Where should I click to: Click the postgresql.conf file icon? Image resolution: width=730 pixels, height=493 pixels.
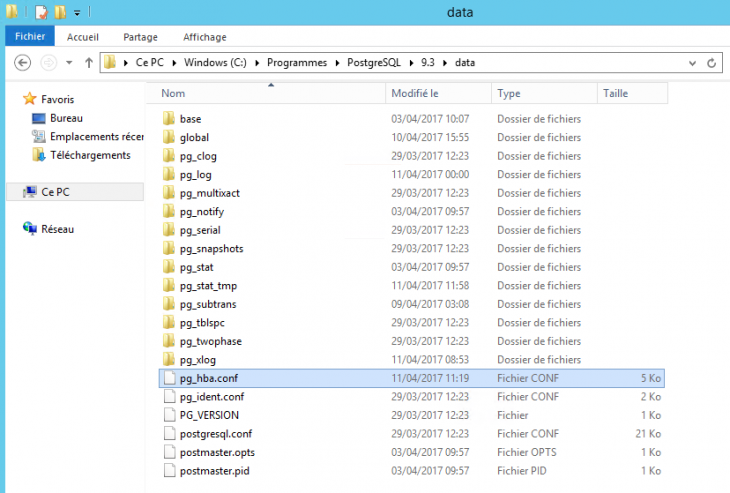click(x=169, y=433)
